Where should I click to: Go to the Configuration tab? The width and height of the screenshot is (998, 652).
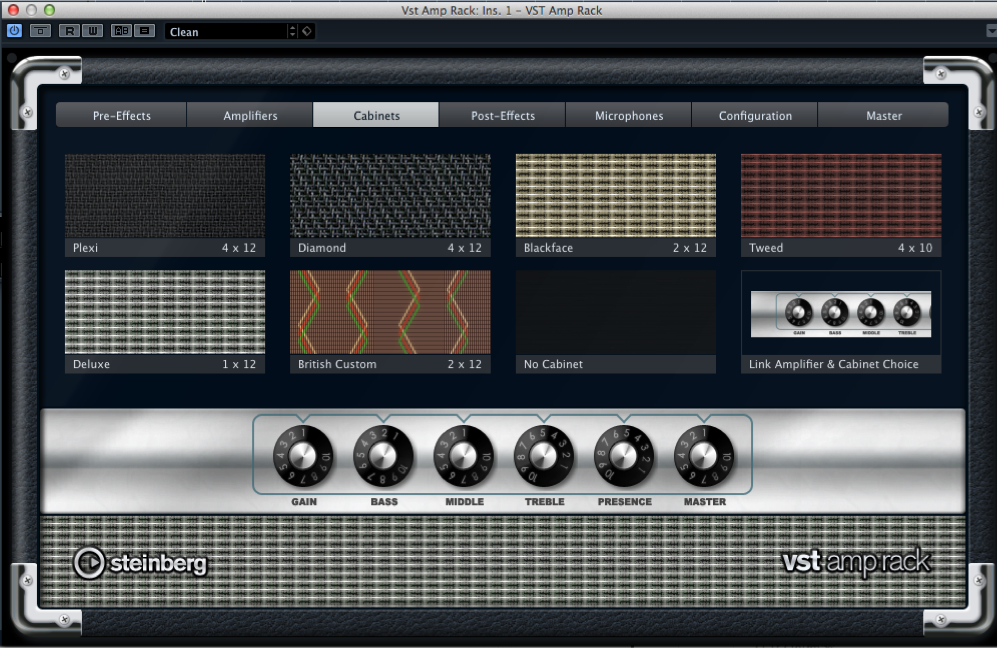[x=755, y=115]
